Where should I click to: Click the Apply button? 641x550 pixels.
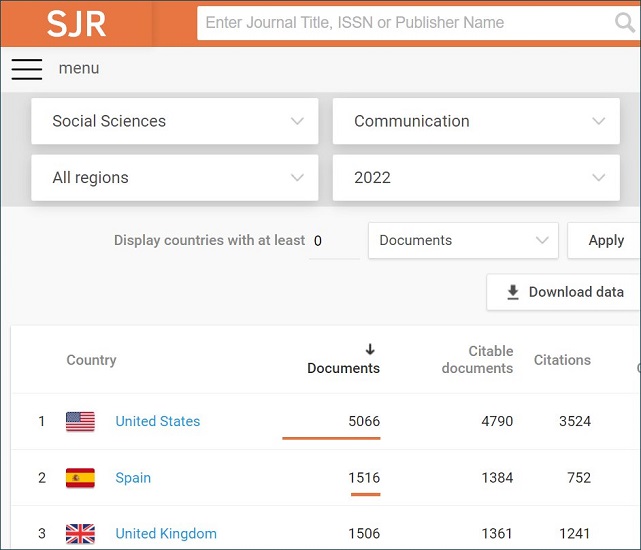pyautogui.click(x=606, y=240)
